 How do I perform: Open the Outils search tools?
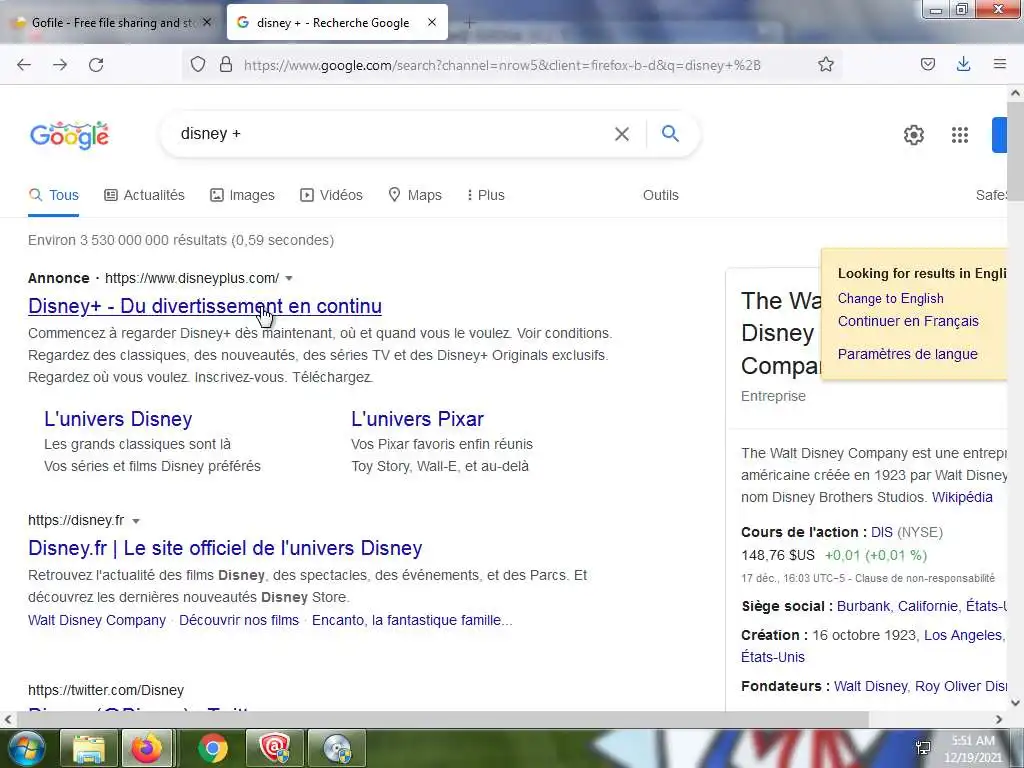[660, 195]
